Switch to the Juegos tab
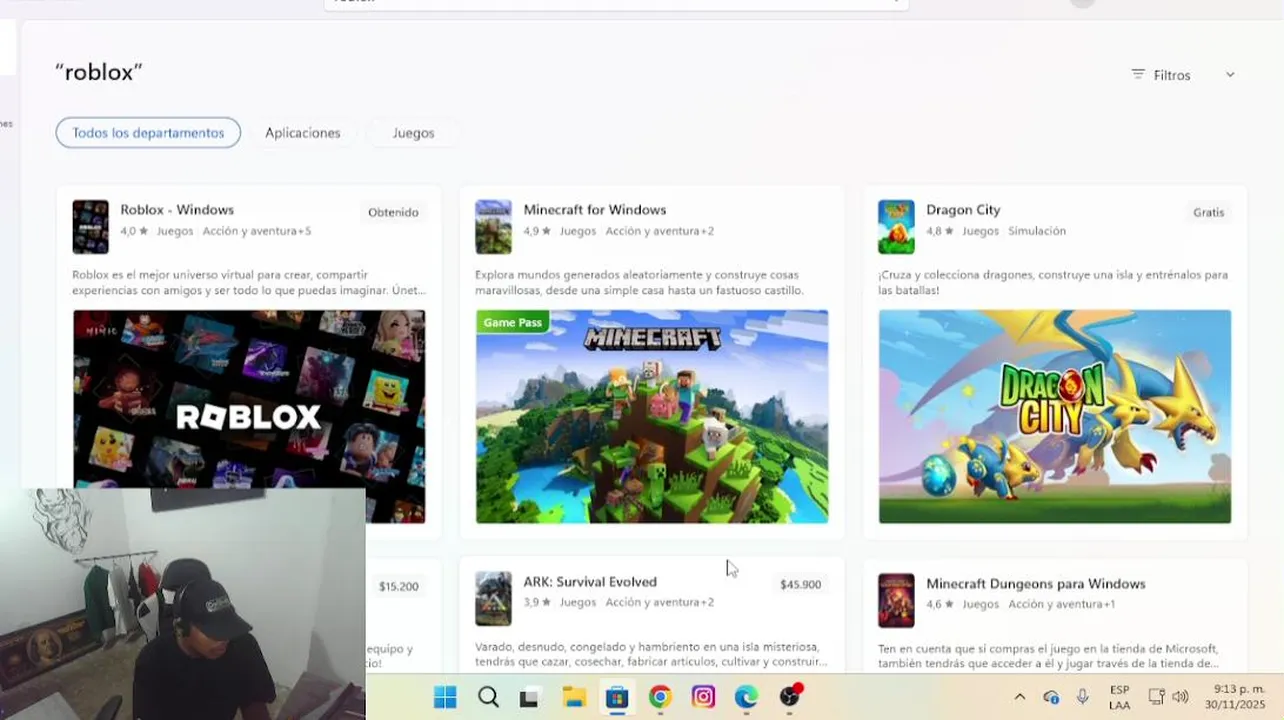This screenshot has width=1284, height=720. (x=413, y=133)
